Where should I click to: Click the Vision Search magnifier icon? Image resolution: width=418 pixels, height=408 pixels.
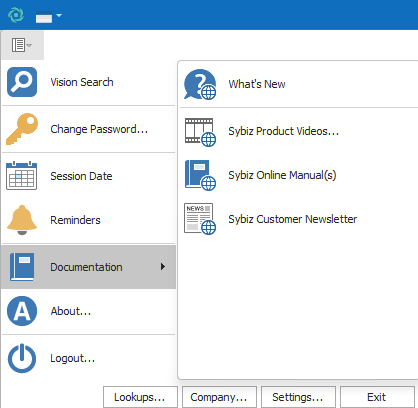(x=22, y=82)
